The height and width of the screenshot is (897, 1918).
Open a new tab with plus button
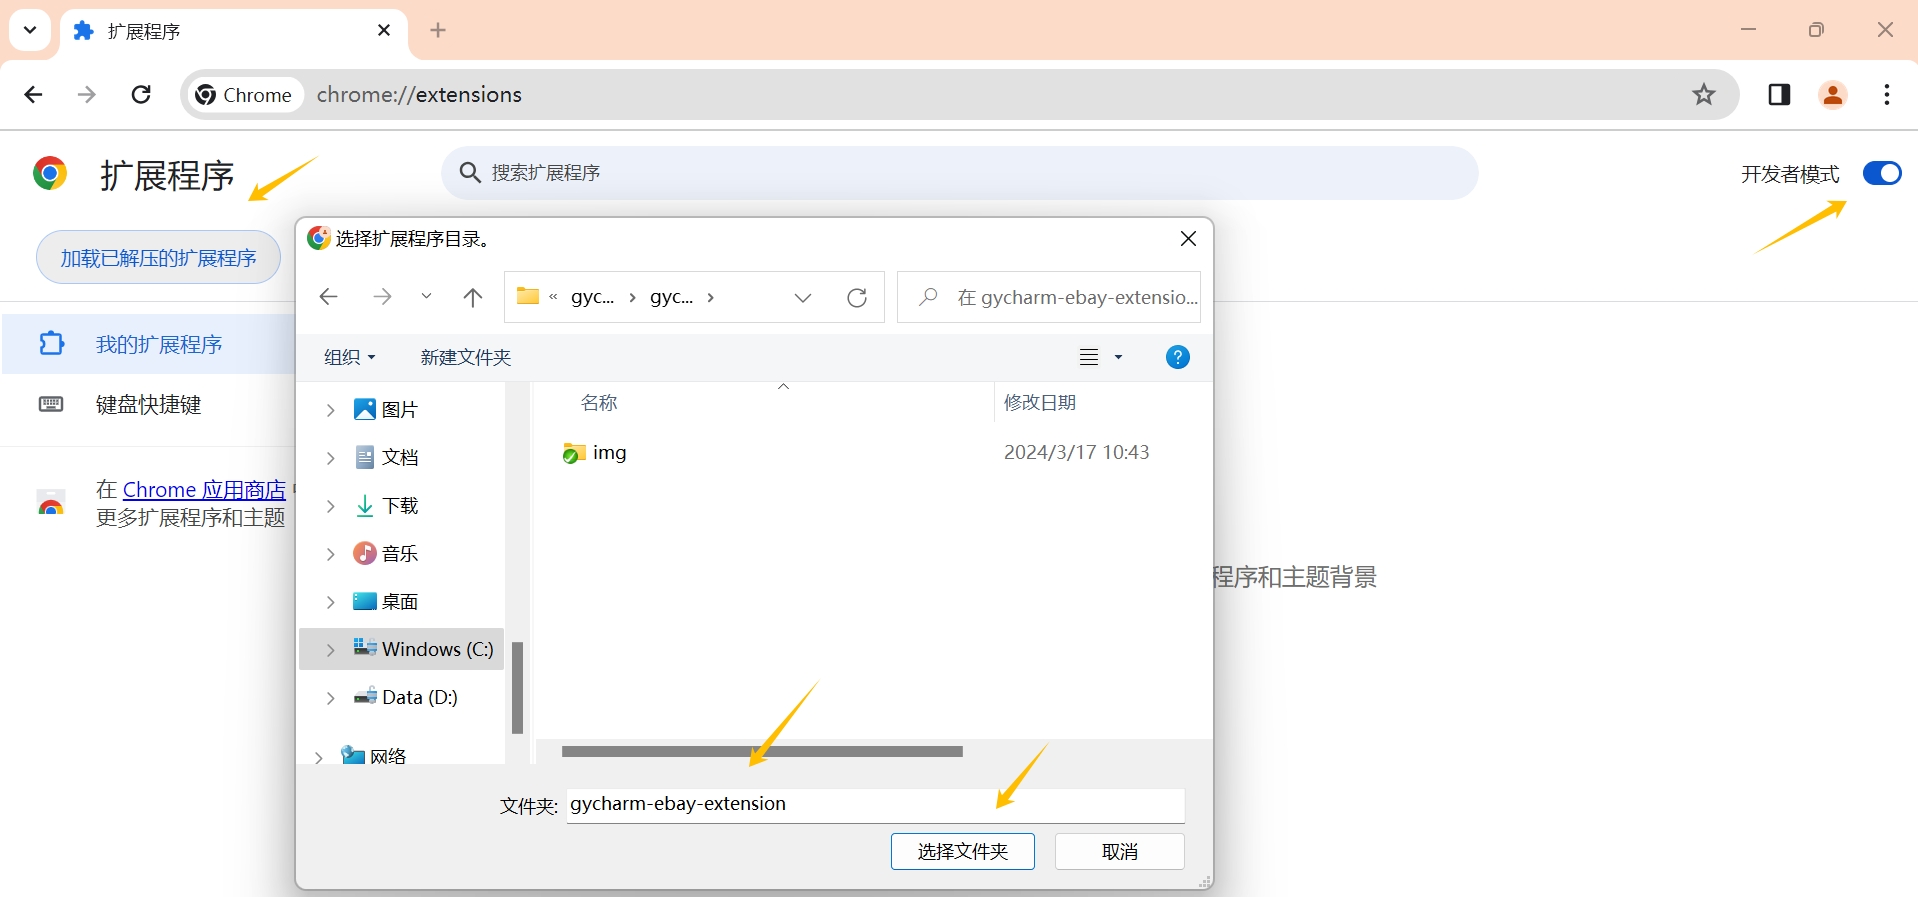click(438, 30)
